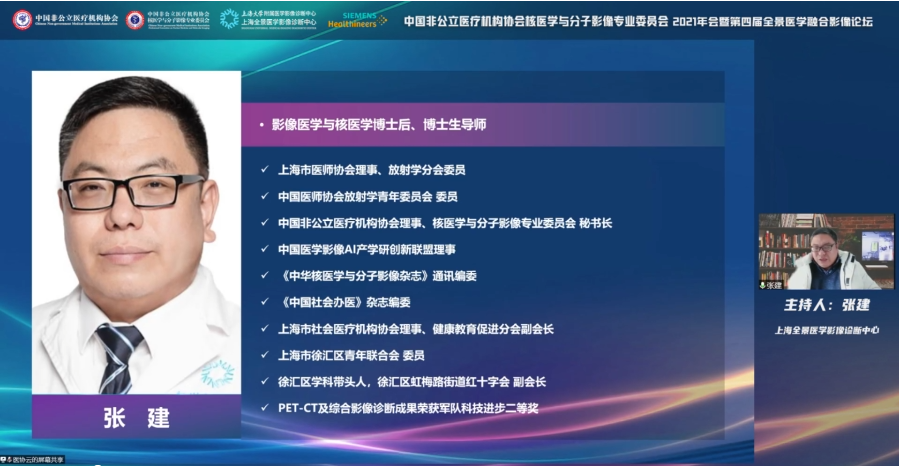Click the checkmark beside 中国医学影像AI产学研创新联盟理事
This screenshot has height=466, width=899.
tap(264, 248)
